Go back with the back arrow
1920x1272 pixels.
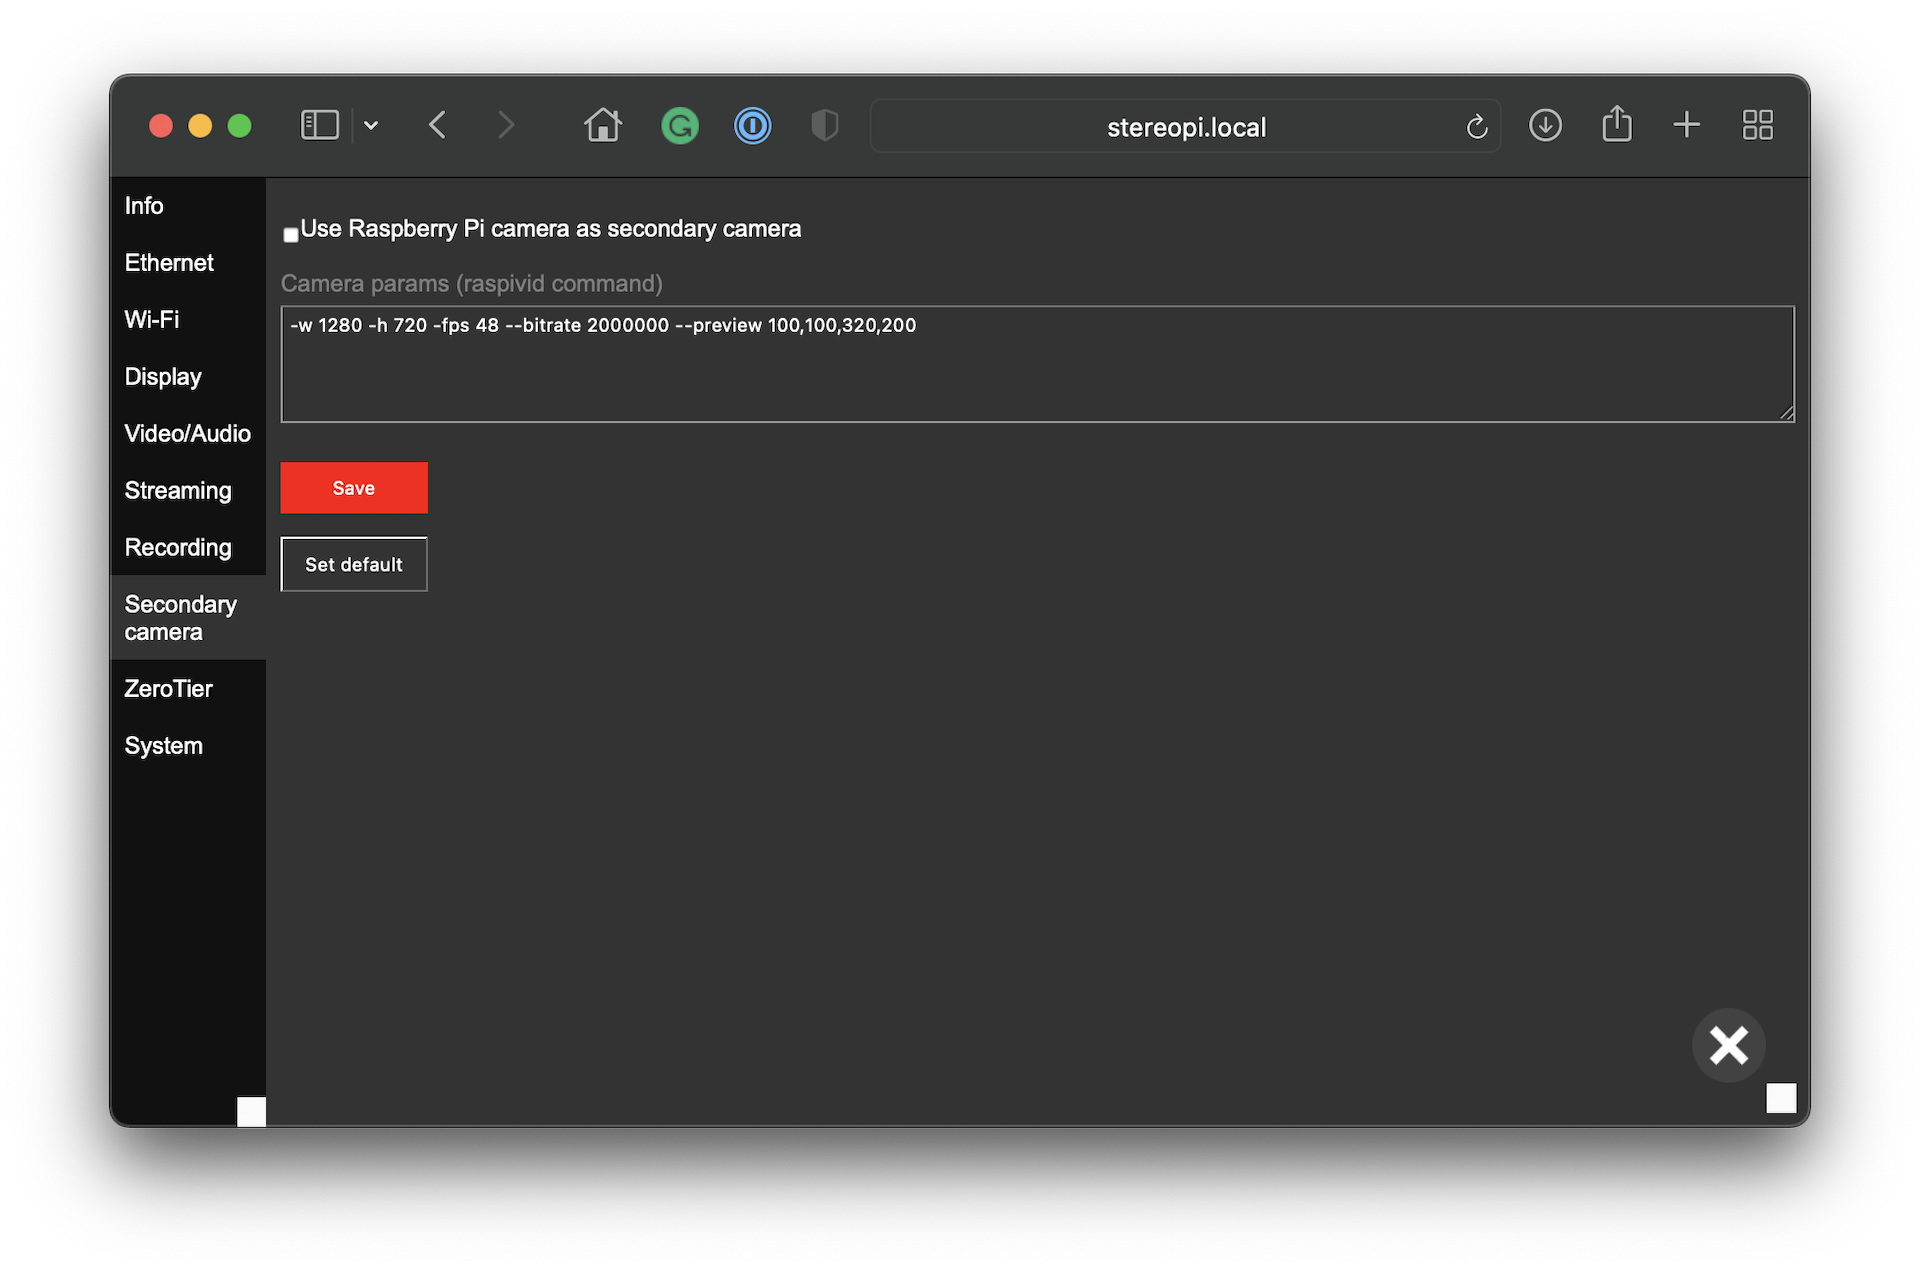437,125
